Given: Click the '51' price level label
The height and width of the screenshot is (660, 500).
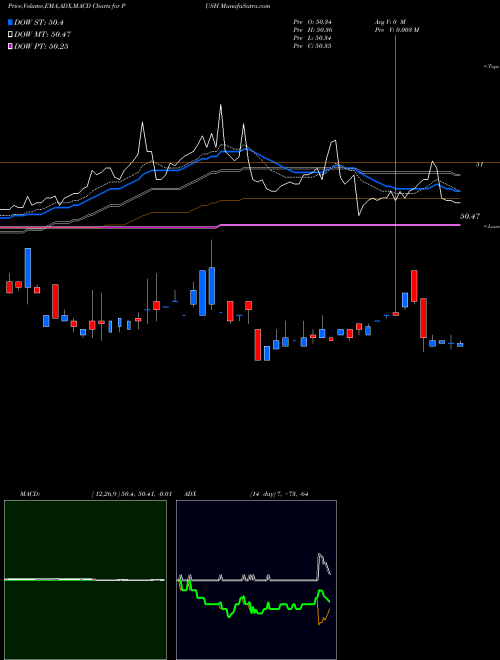Looking at the screenshot, I should (479, 165).
